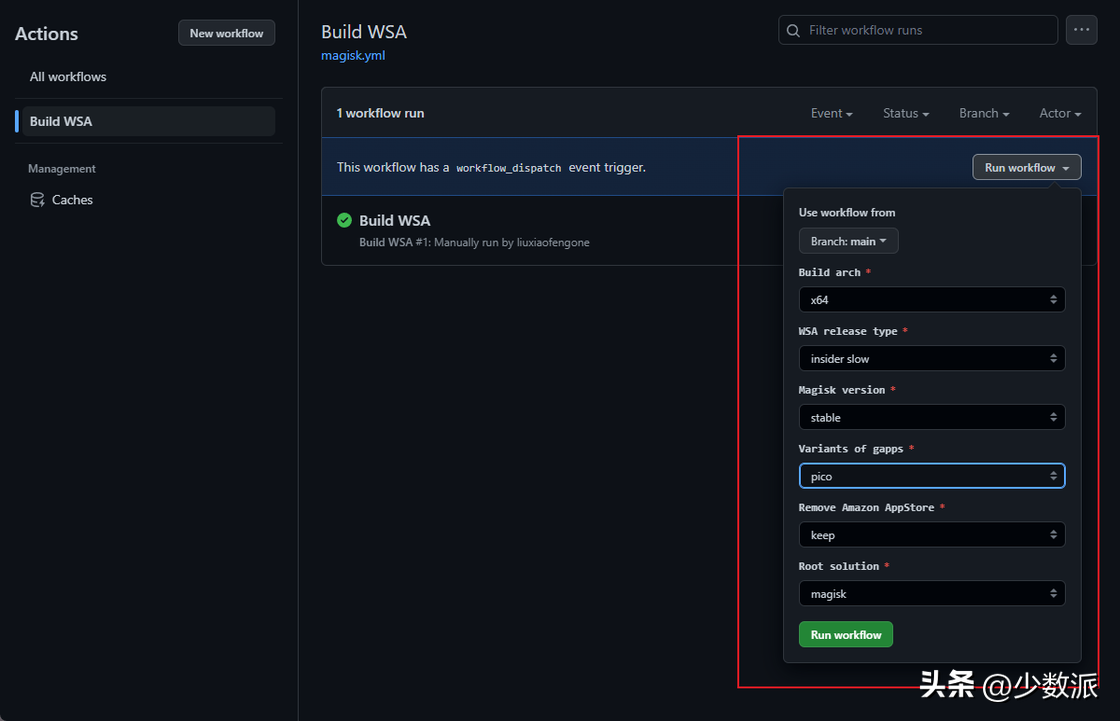
Task: Open Remove Amazon AppStore dropdown
Action: (x=931, y=535)
